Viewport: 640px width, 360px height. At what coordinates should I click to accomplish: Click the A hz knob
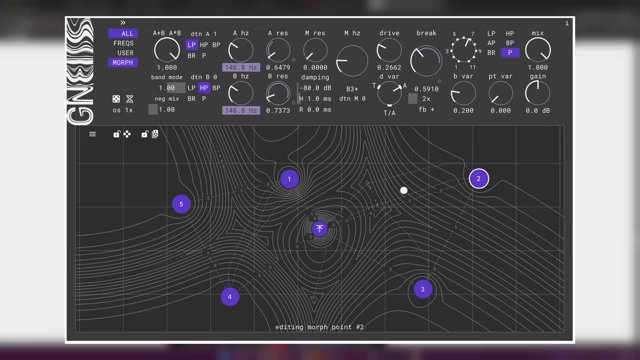(x=240, y=50)
